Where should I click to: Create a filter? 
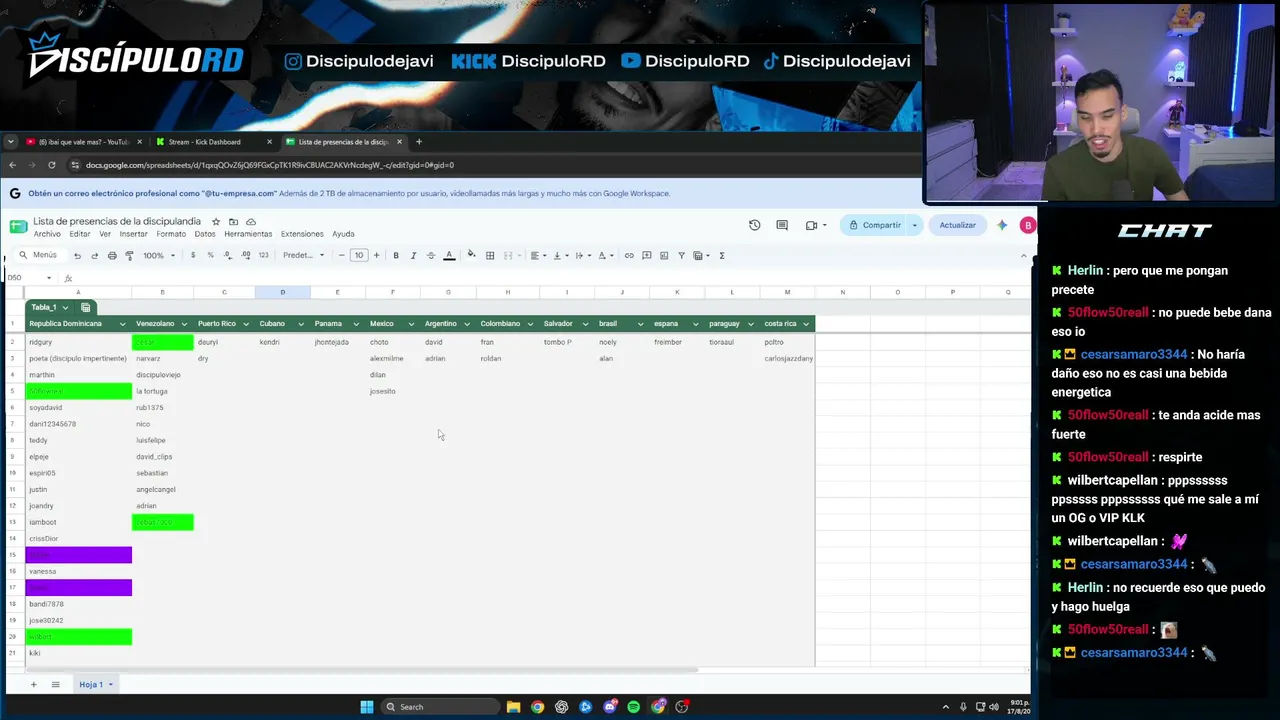682,255
